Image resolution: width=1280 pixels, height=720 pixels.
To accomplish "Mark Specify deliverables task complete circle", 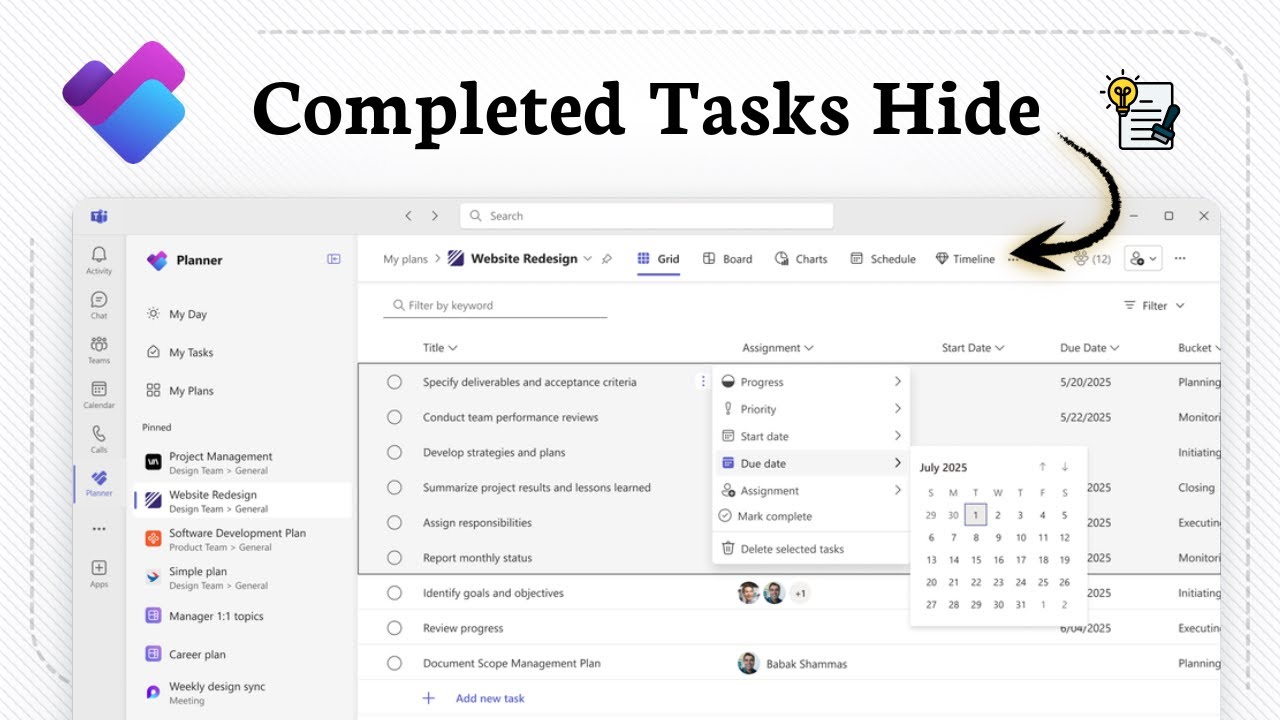I will click(394, 382).
